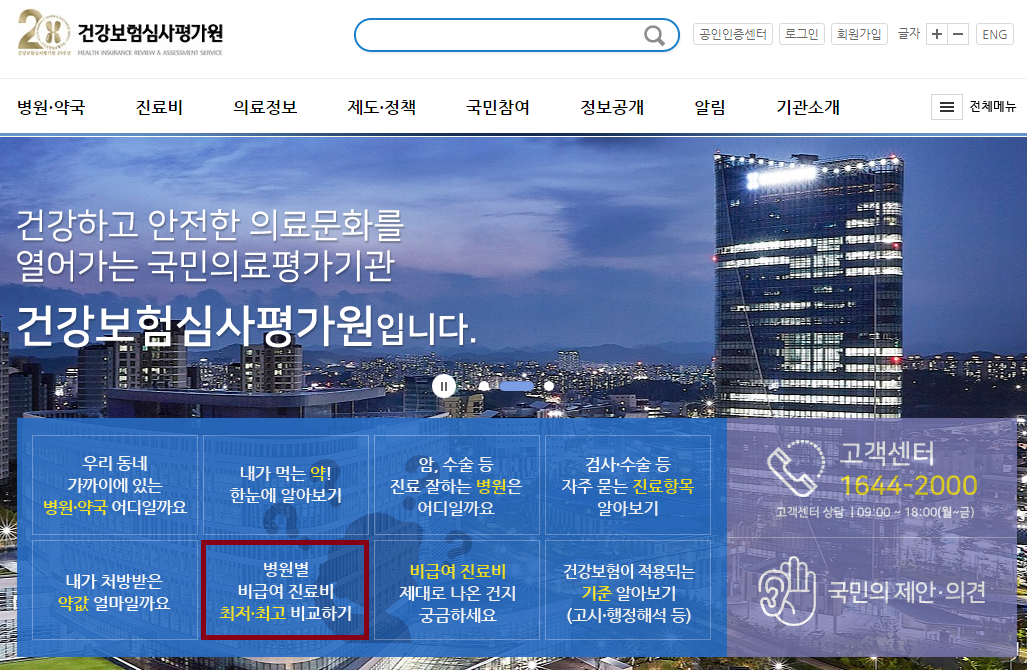Screen dimensions: 1027x670
Task: Click the ear and hand 국민의 제안 icon
Action: pyautogui.click(x=787, y=591)
